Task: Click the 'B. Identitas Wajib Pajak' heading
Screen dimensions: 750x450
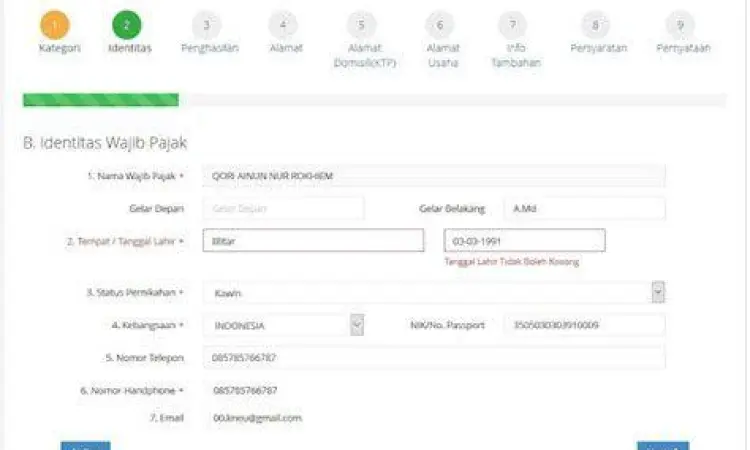Action: tap(105, 143)
